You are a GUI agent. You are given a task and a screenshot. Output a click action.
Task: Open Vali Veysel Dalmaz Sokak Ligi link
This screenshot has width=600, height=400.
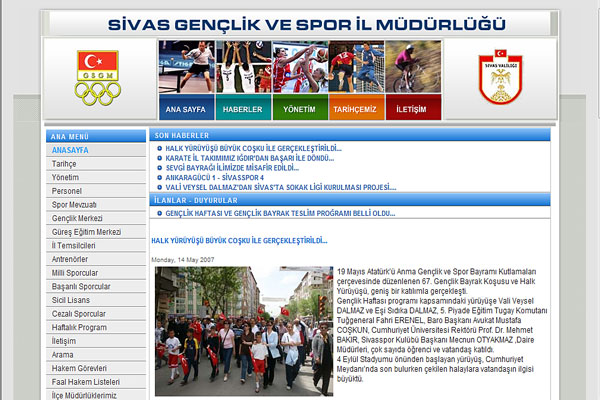(x=280, y=188)
